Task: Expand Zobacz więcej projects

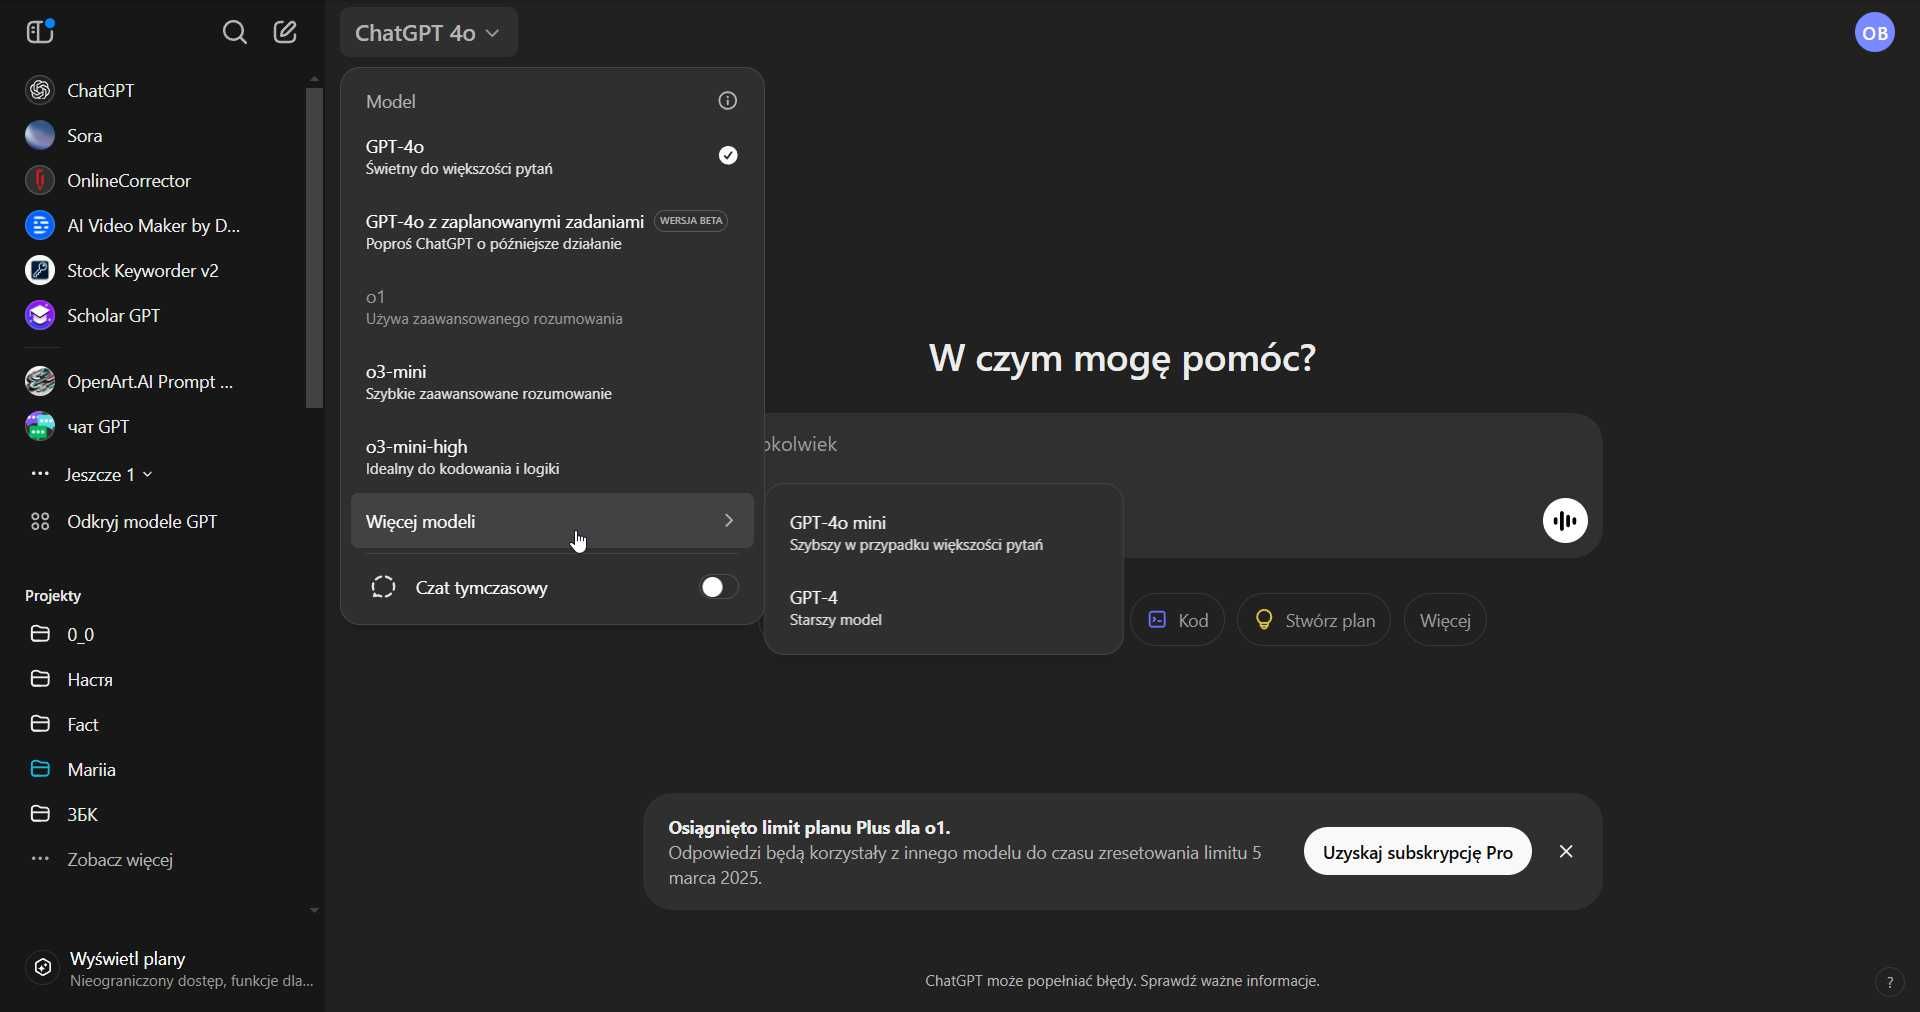Action: click(101, 860)
